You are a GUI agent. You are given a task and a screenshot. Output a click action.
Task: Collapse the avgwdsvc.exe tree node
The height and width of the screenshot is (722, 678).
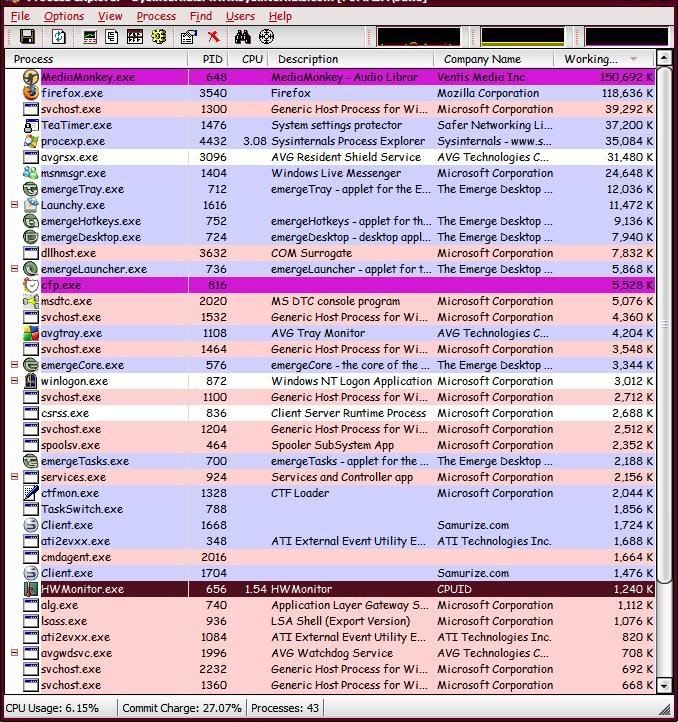[x=15, y=653]
